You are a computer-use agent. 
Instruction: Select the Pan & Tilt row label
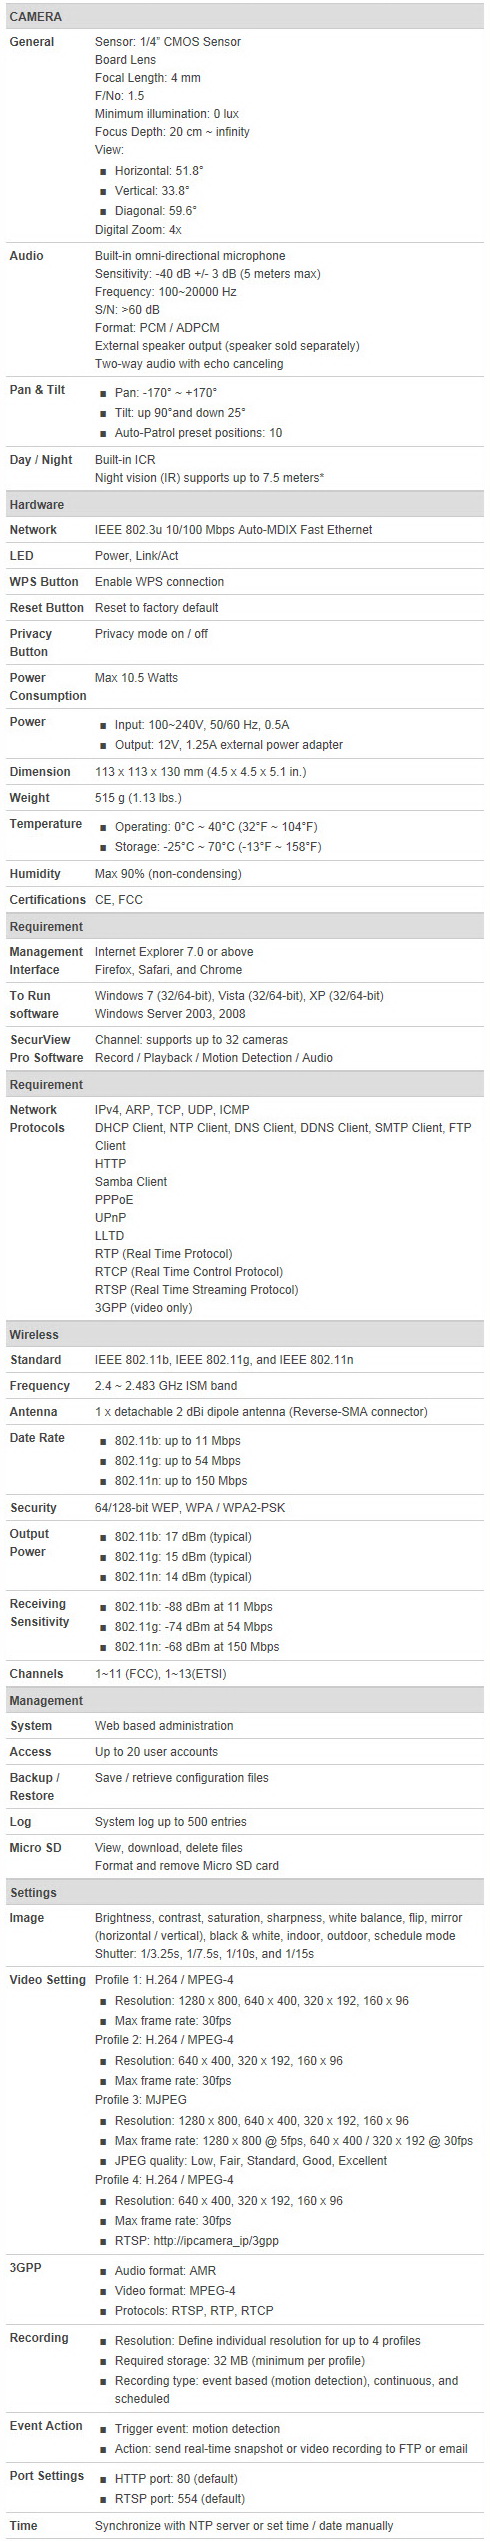pos(37,390)
